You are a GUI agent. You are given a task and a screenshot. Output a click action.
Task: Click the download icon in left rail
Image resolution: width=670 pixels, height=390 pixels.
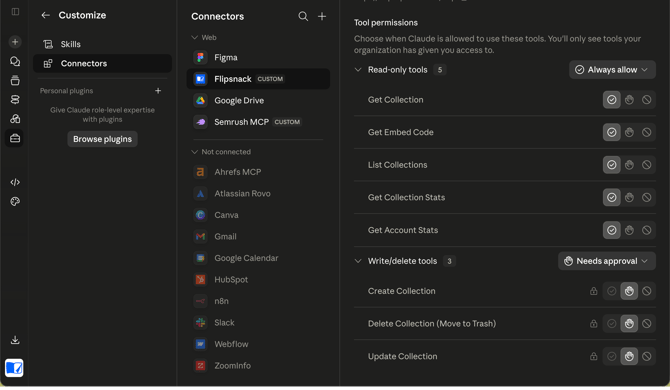[15, 340]
